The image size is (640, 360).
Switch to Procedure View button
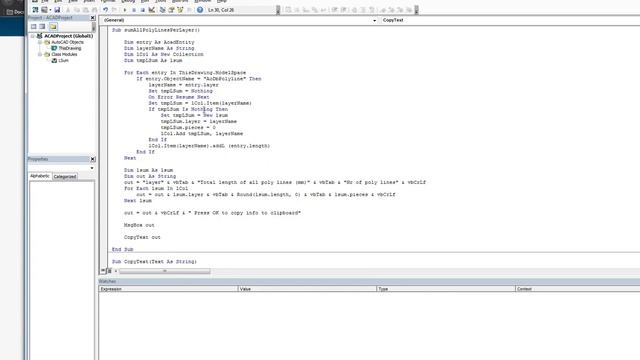coord(104,271)
